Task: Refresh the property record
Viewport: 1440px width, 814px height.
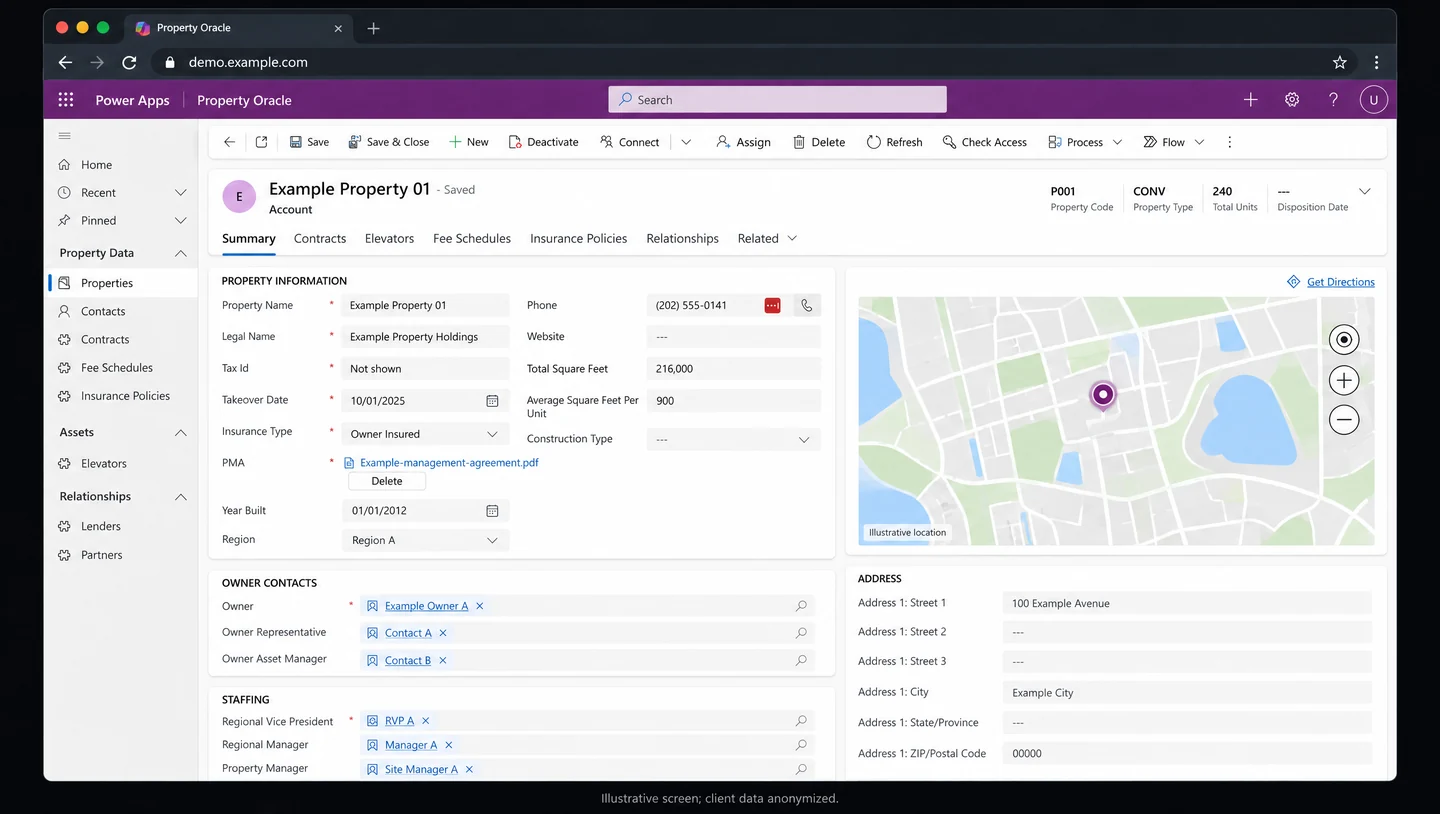Action: click(894, 142)
